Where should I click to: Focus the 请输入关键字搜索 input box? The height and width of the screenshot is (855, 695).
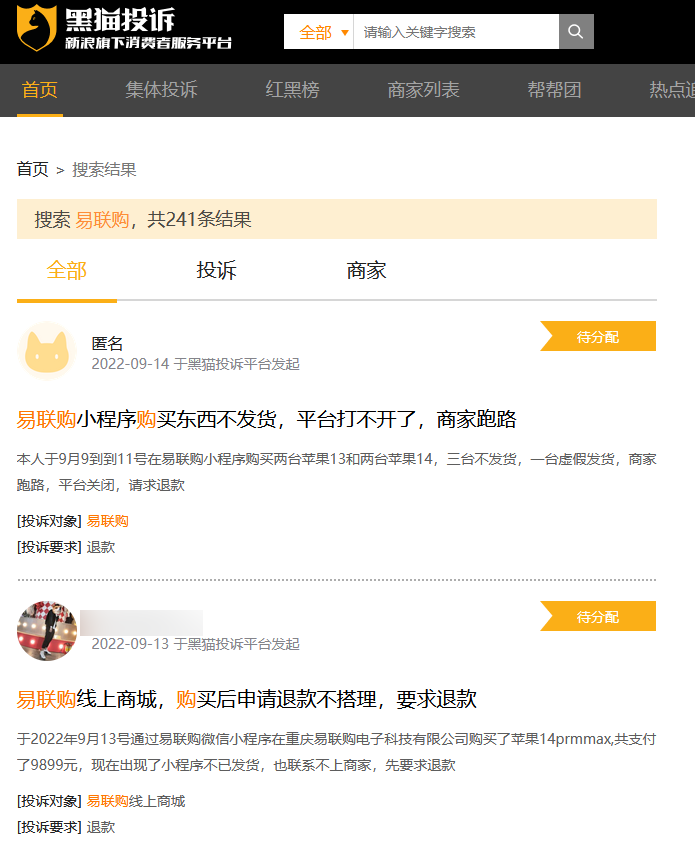tap(456, 32)
